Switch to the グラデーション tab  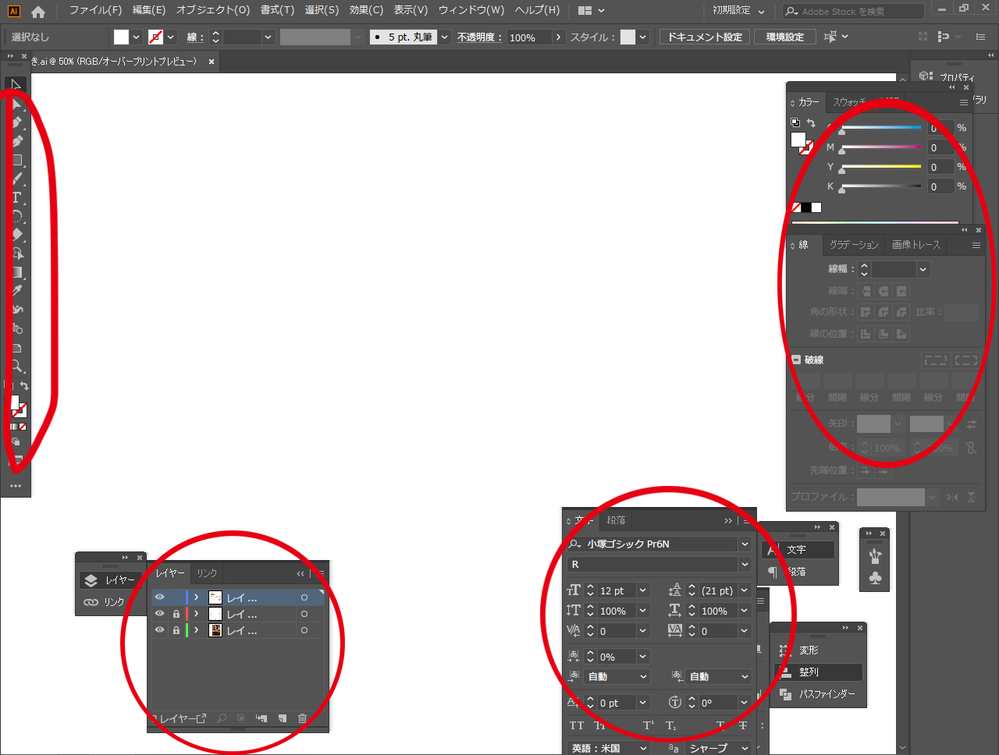[853, 245]
